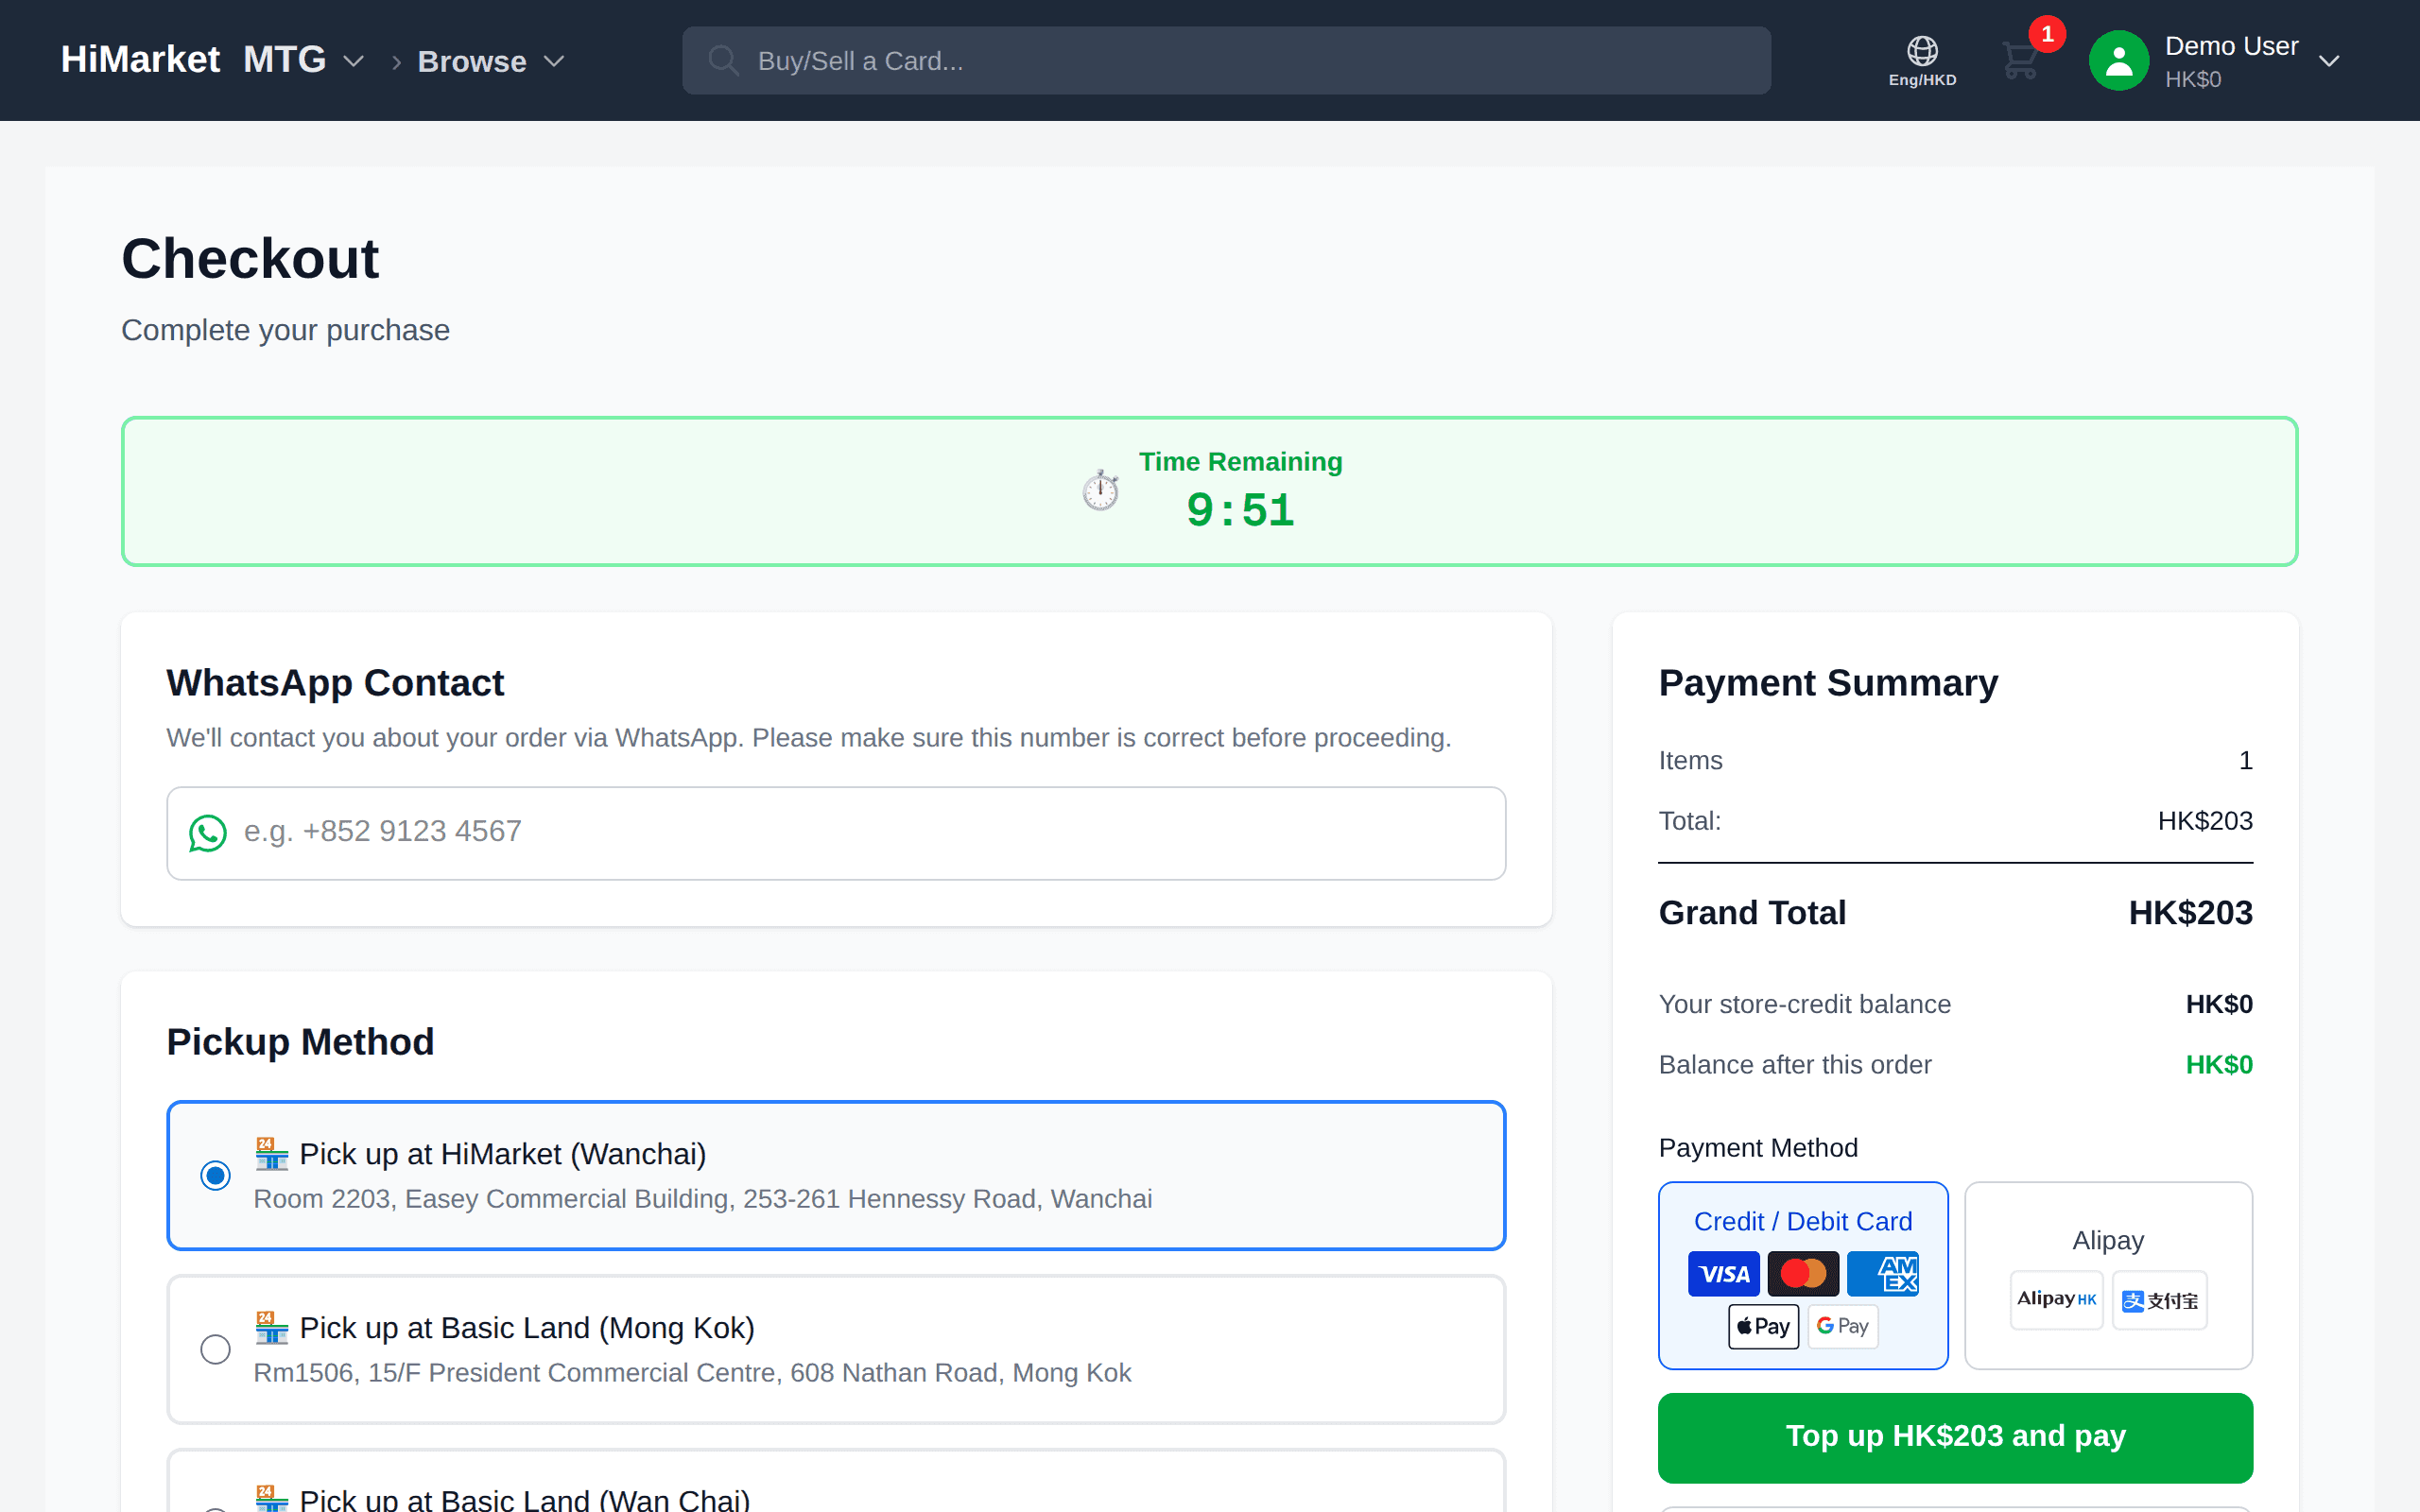Click the Mong Kok address text

click(692, 1372)
